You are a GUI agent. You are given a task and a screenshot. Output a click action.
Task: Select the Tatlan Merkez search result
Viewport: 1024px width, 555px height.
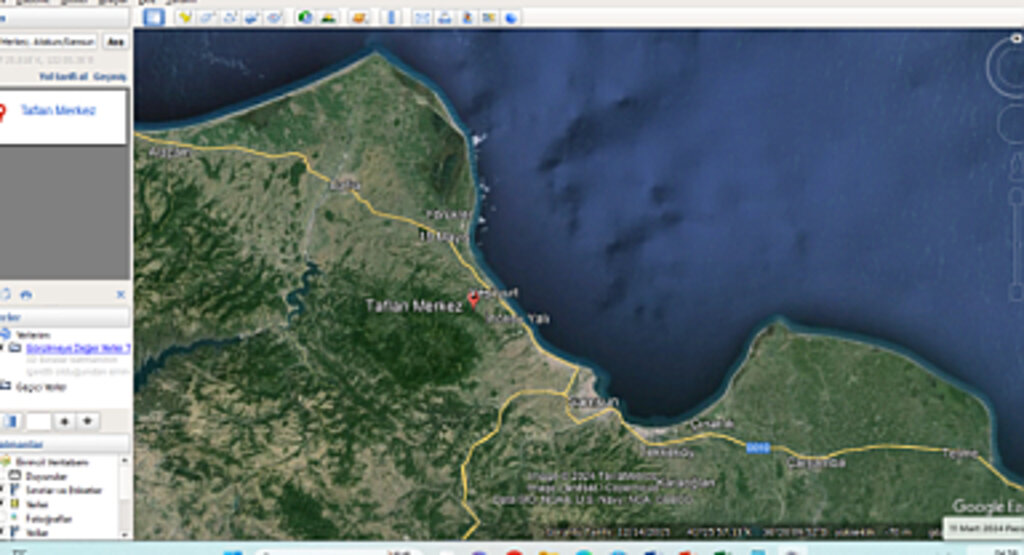pos(57,110)
